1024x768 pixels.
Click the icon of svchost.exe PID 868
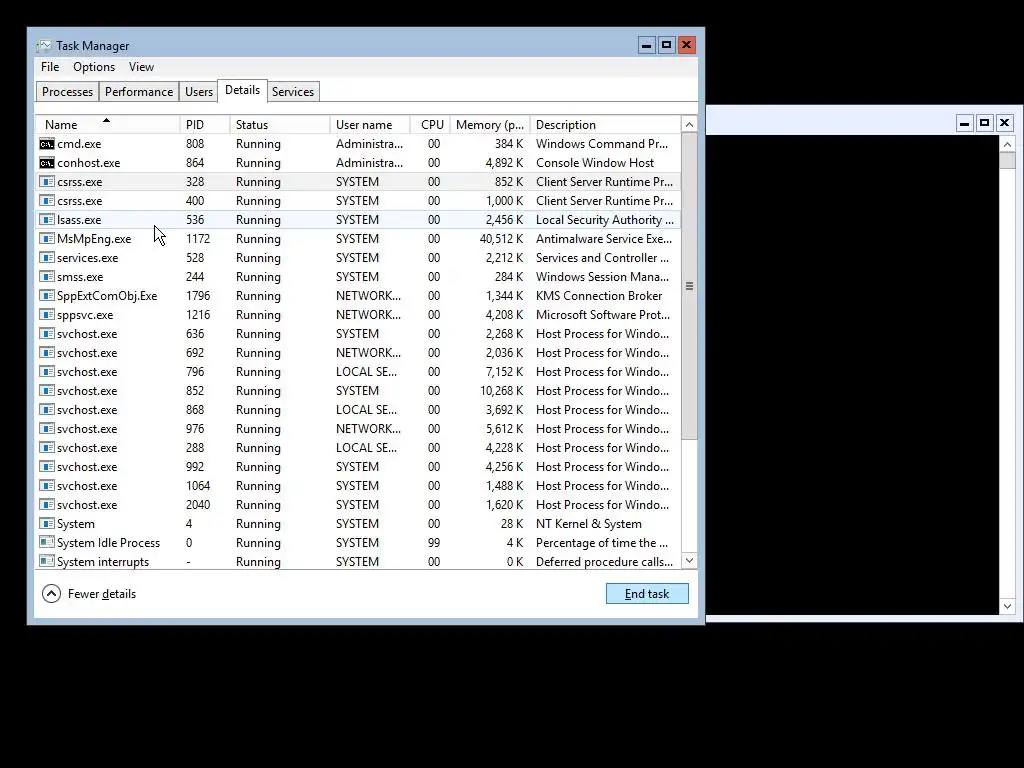coord(46,409)
